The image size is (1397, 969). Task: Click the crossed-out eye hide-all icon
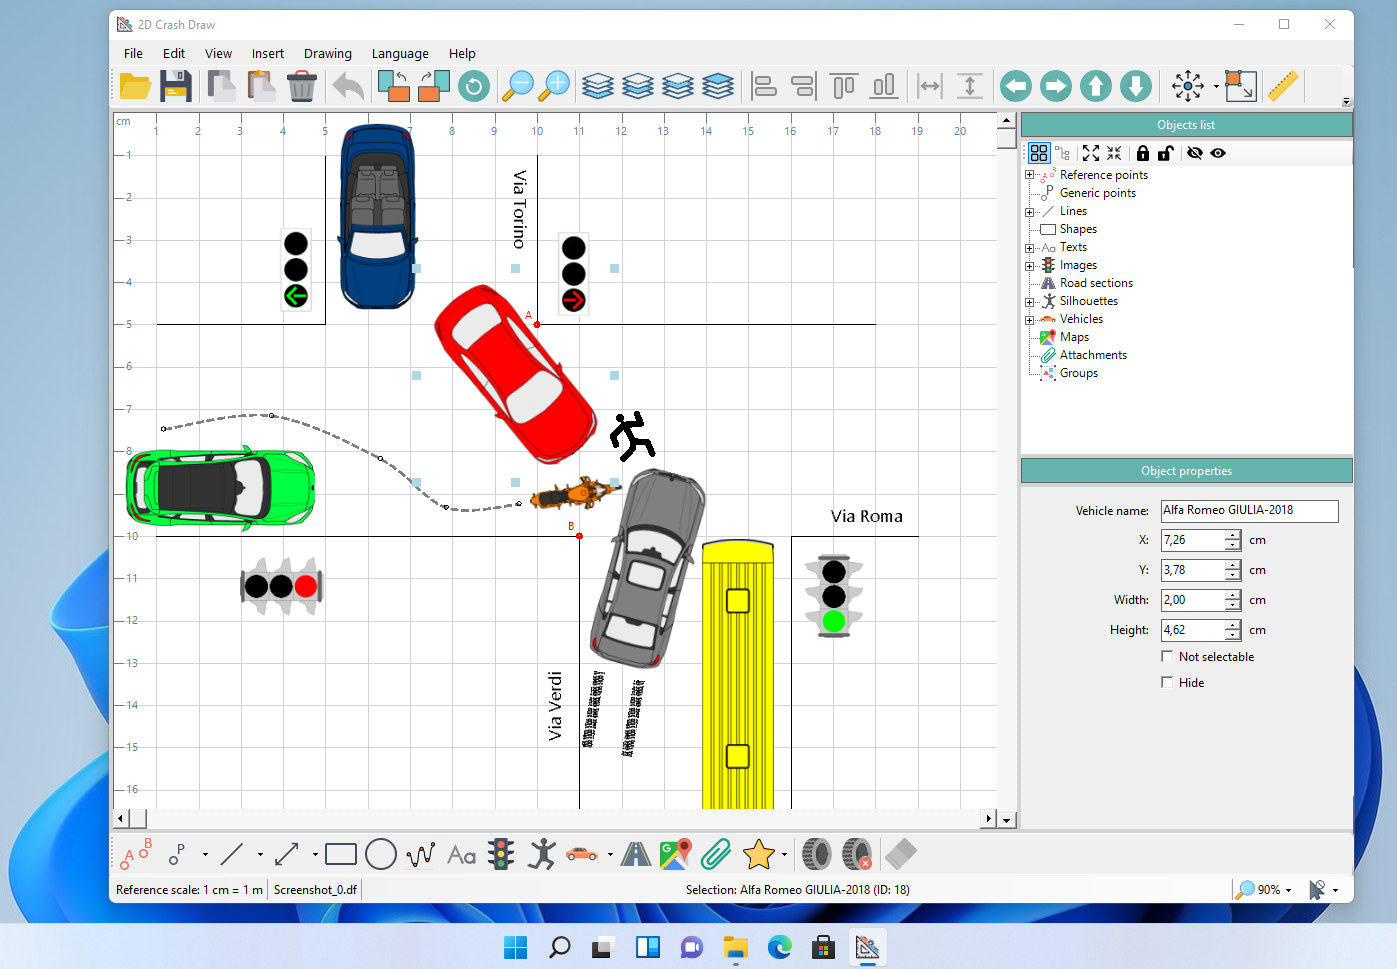click(1194, 153)
